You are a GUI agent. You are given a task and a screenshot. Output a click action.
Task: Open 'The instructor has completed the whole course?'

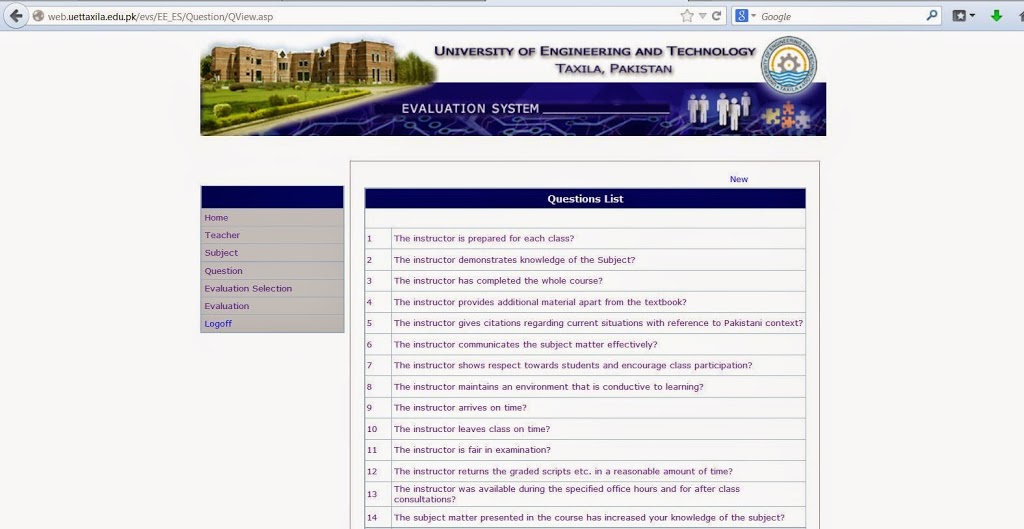click(498, 281)
